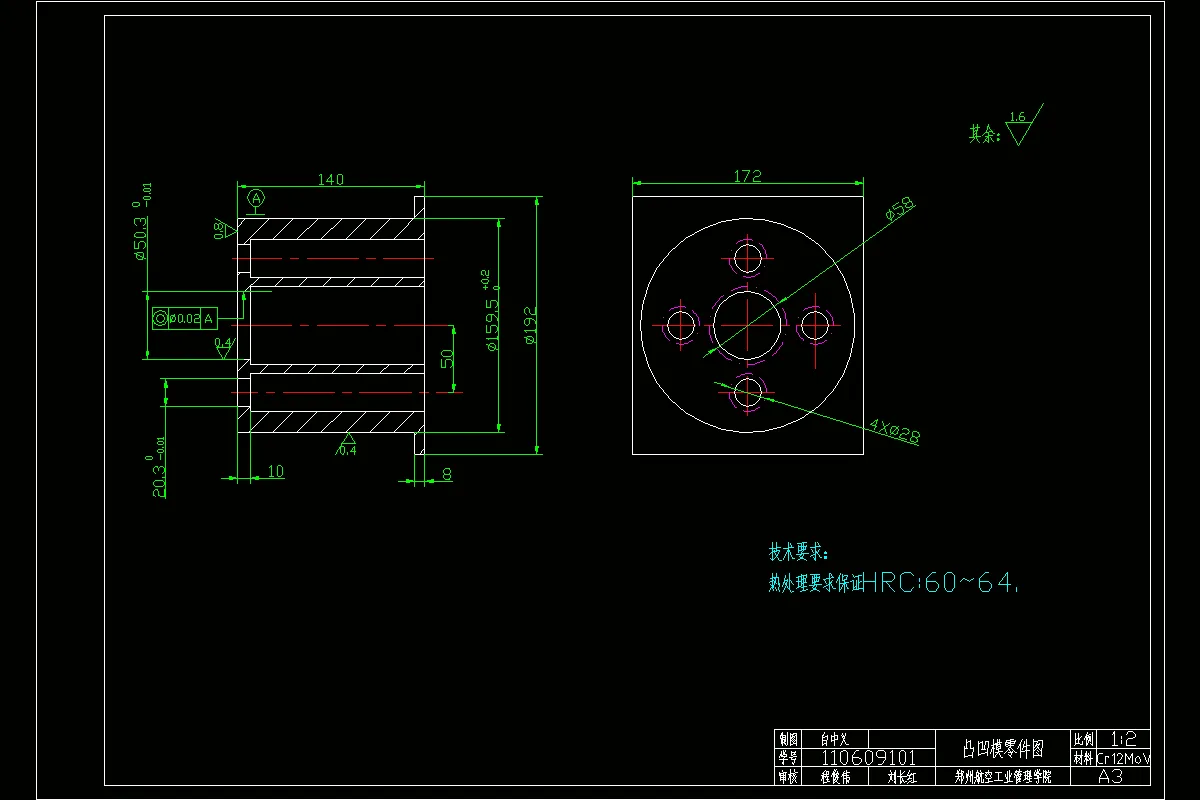Click the ø58 diameter dimension label
The width and height of the screenshot is (1200, 800).
click(900, 208)
